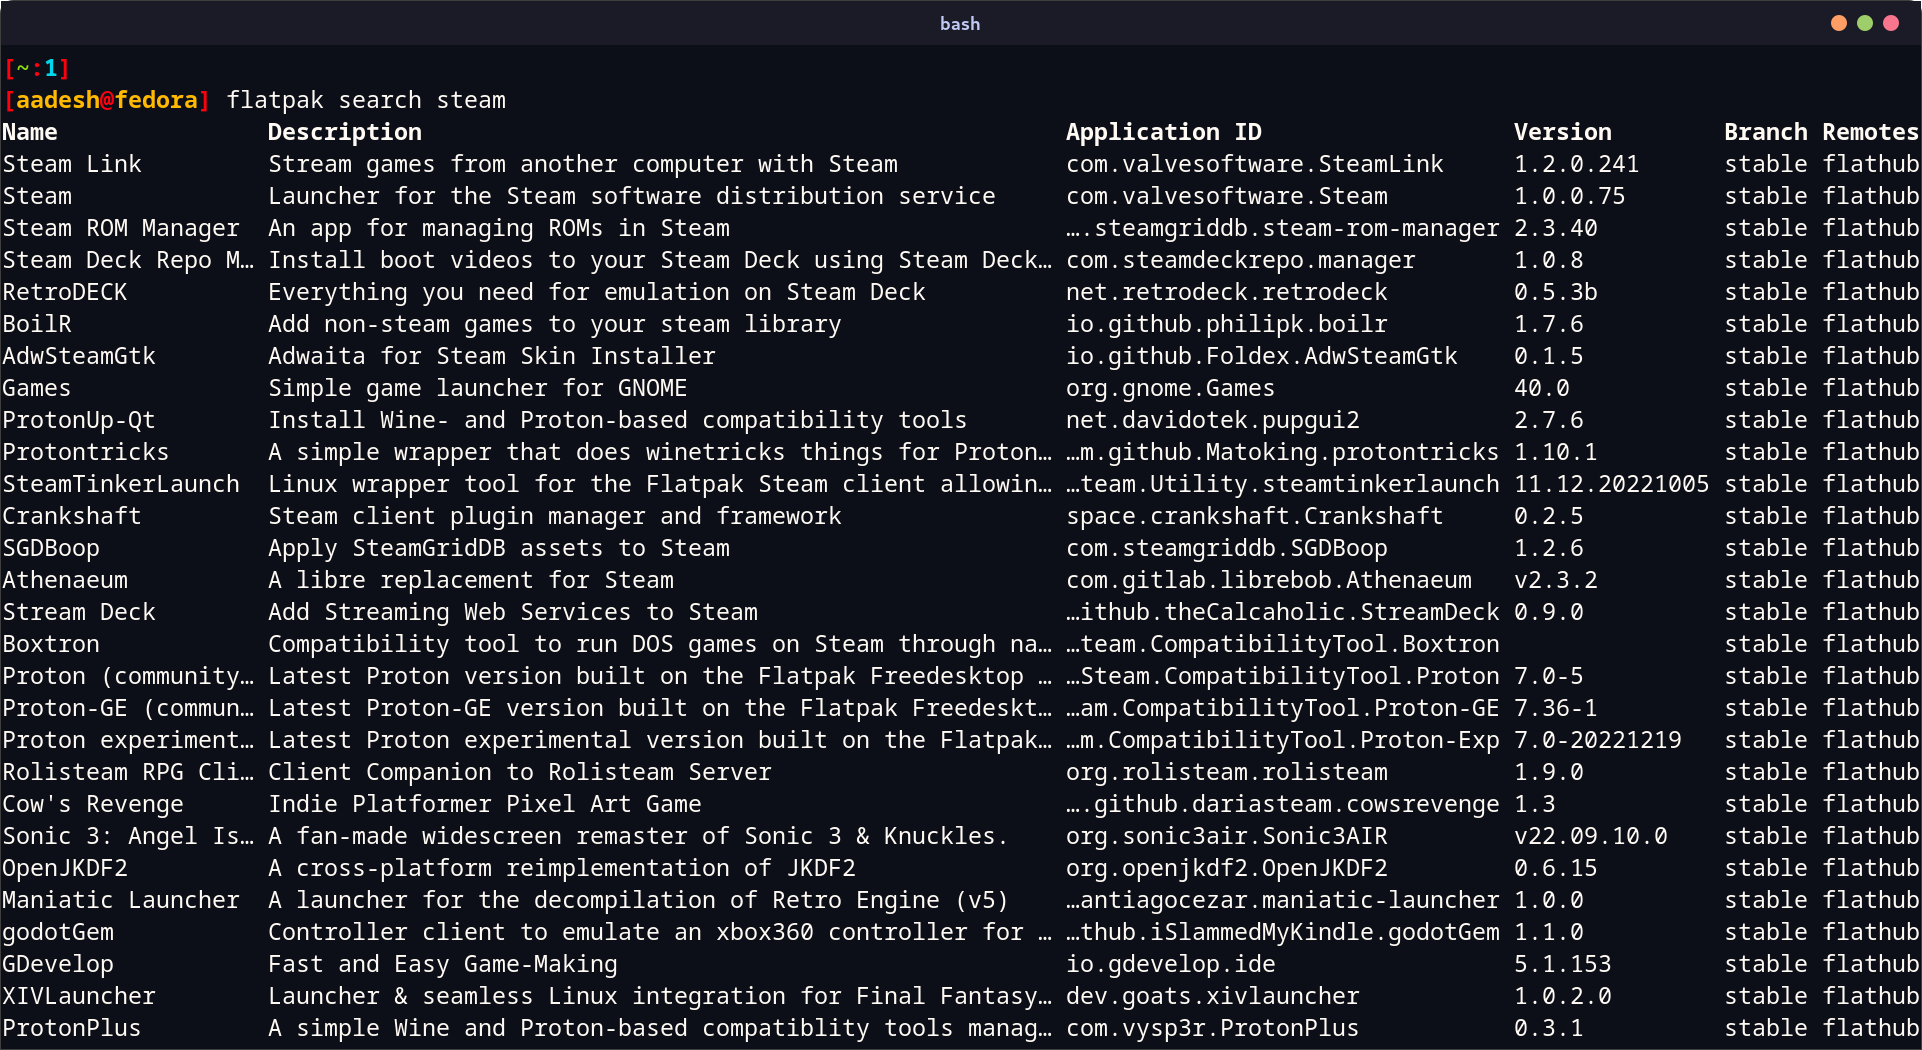Click the ProtonUp-Qt search result
1922x1050 pixels.
tap(78, 419)
